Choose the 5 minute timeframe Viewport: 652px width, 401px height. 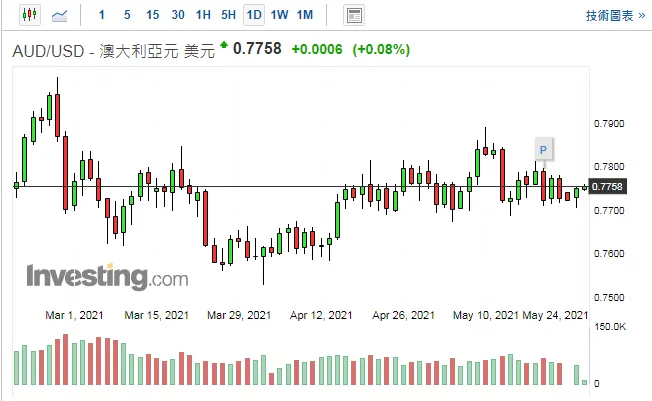pyautogui.click(x=127, y=15)
